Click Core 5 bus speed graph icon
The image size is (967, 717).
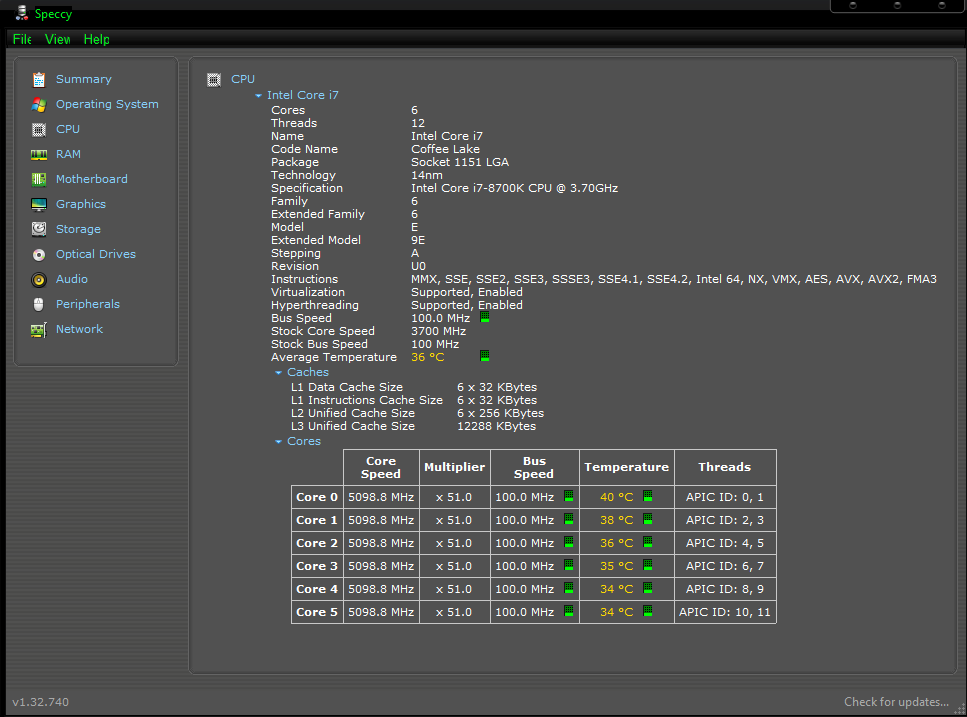point(569,611)
